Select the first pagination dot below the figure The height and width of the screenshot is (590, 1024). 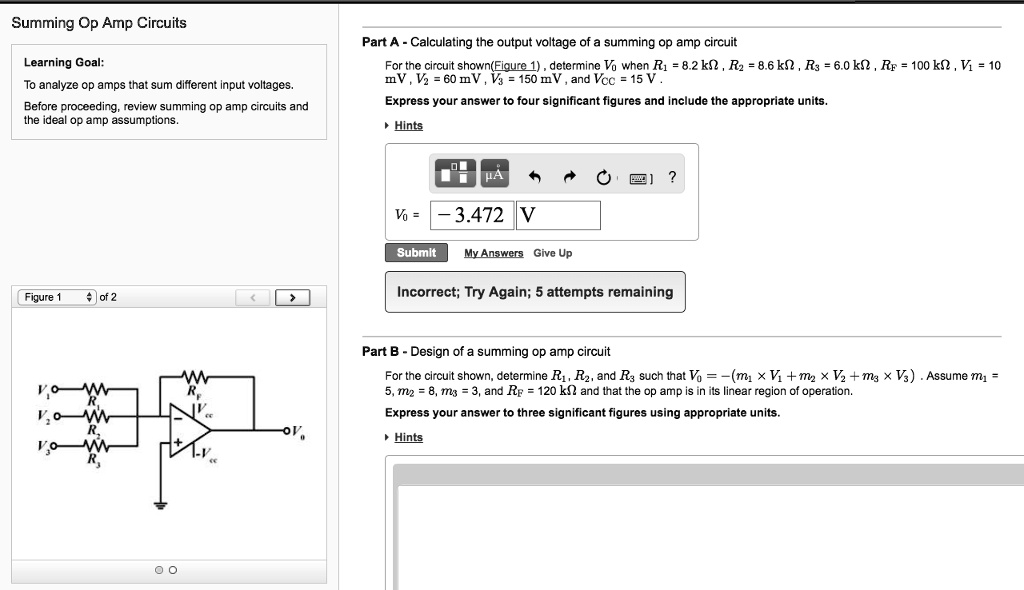158,569
